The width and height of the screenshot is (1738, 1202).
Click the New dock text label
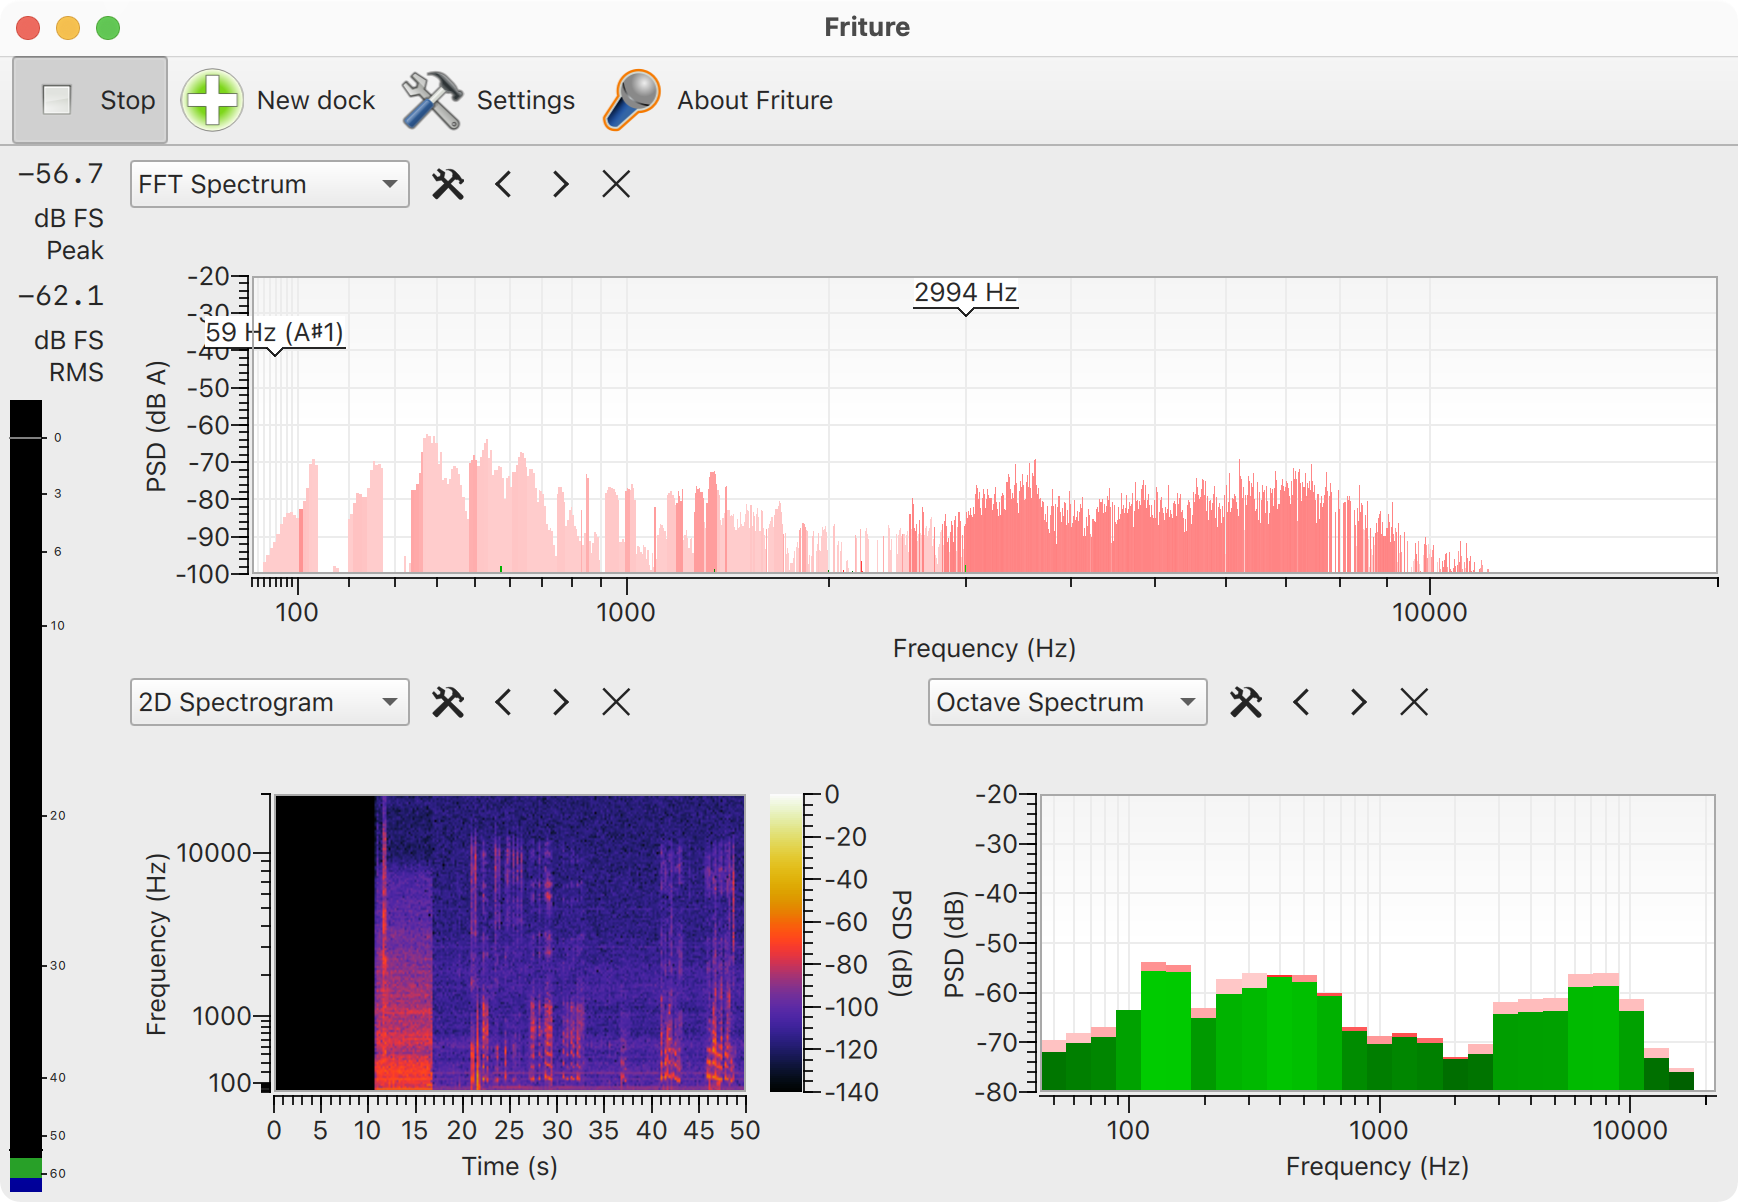pyautogui.click(x=316, y=100)
